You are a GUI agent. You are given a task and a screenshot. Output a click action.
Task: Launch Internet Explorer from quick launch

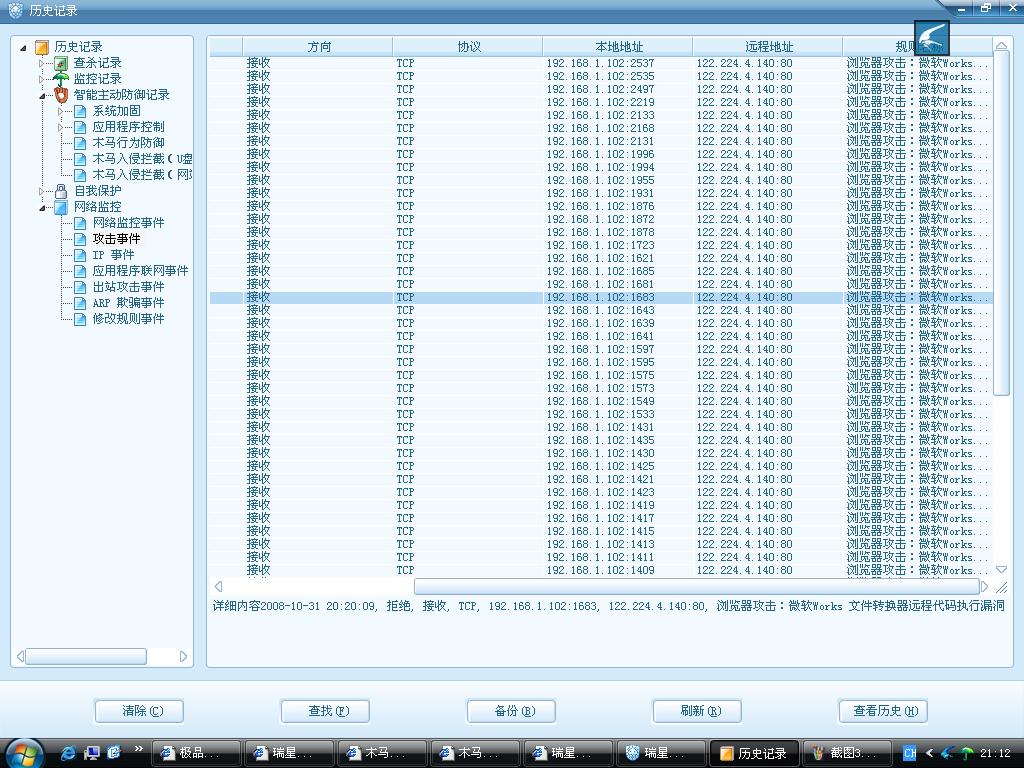click(x=69, y=753)
